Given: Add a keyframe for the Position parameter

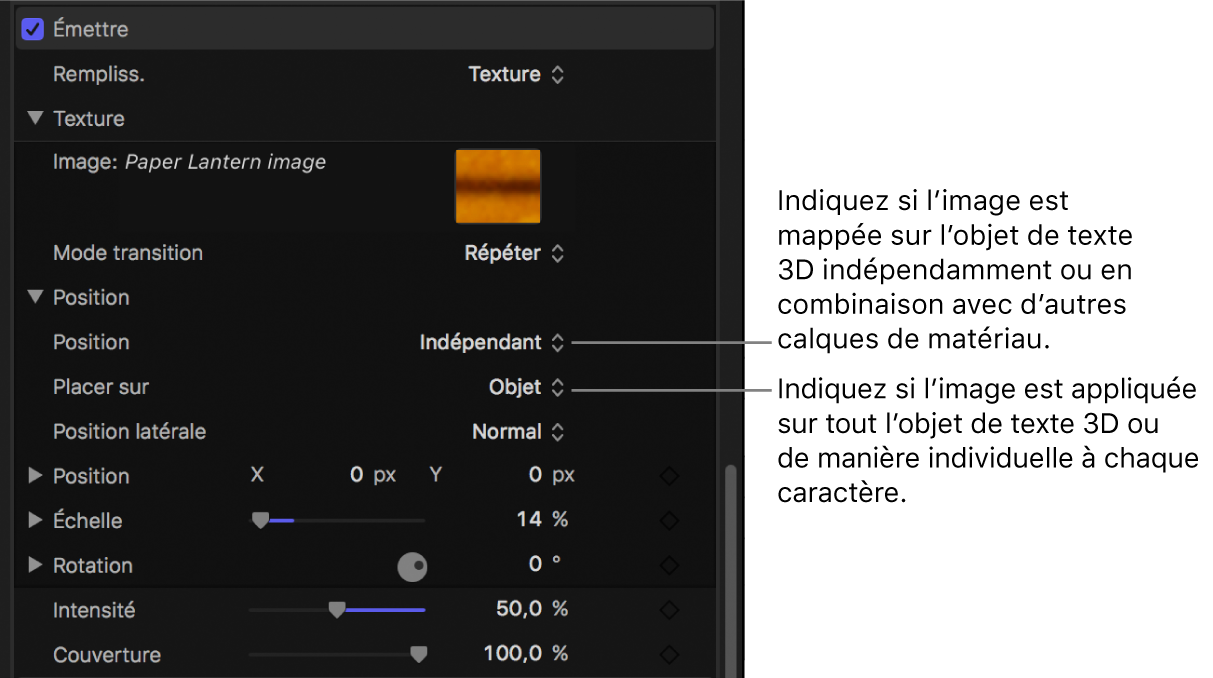Looking at the screenshot, I should [668, 476].
